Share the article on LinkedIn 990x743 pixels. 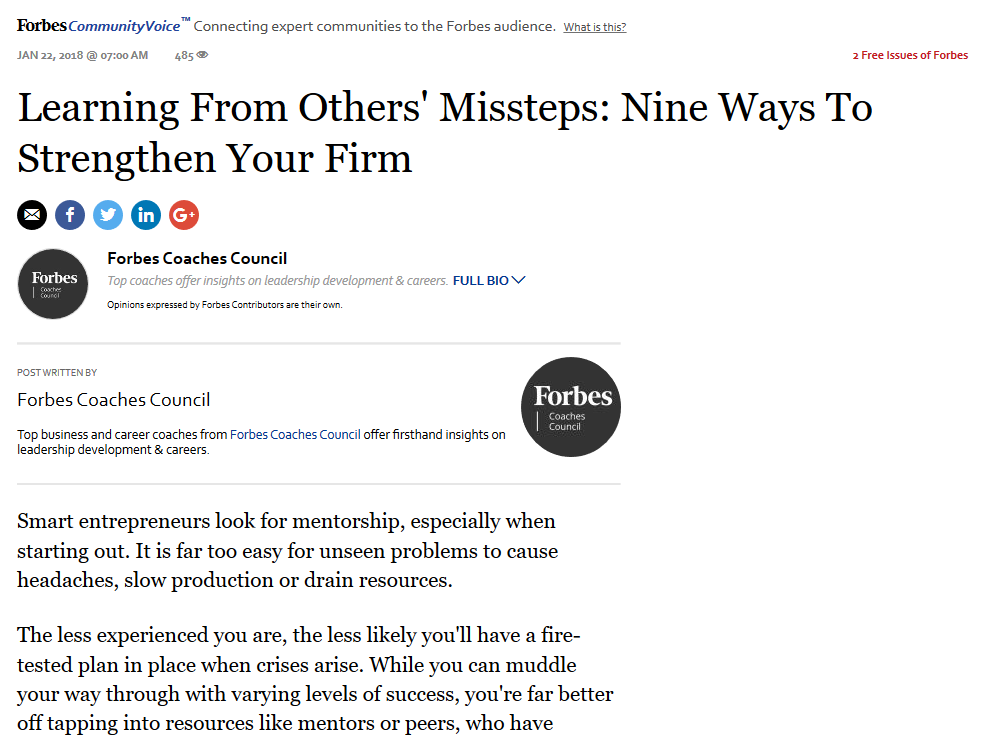146,215
